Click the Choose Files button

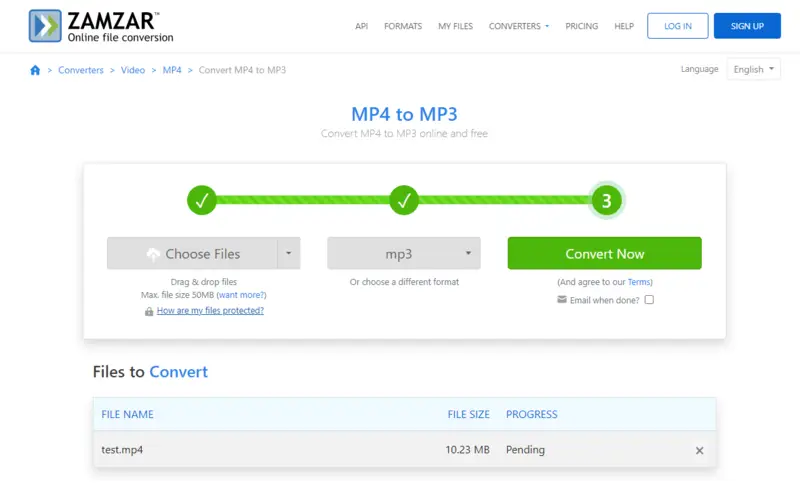pos(192,253)
